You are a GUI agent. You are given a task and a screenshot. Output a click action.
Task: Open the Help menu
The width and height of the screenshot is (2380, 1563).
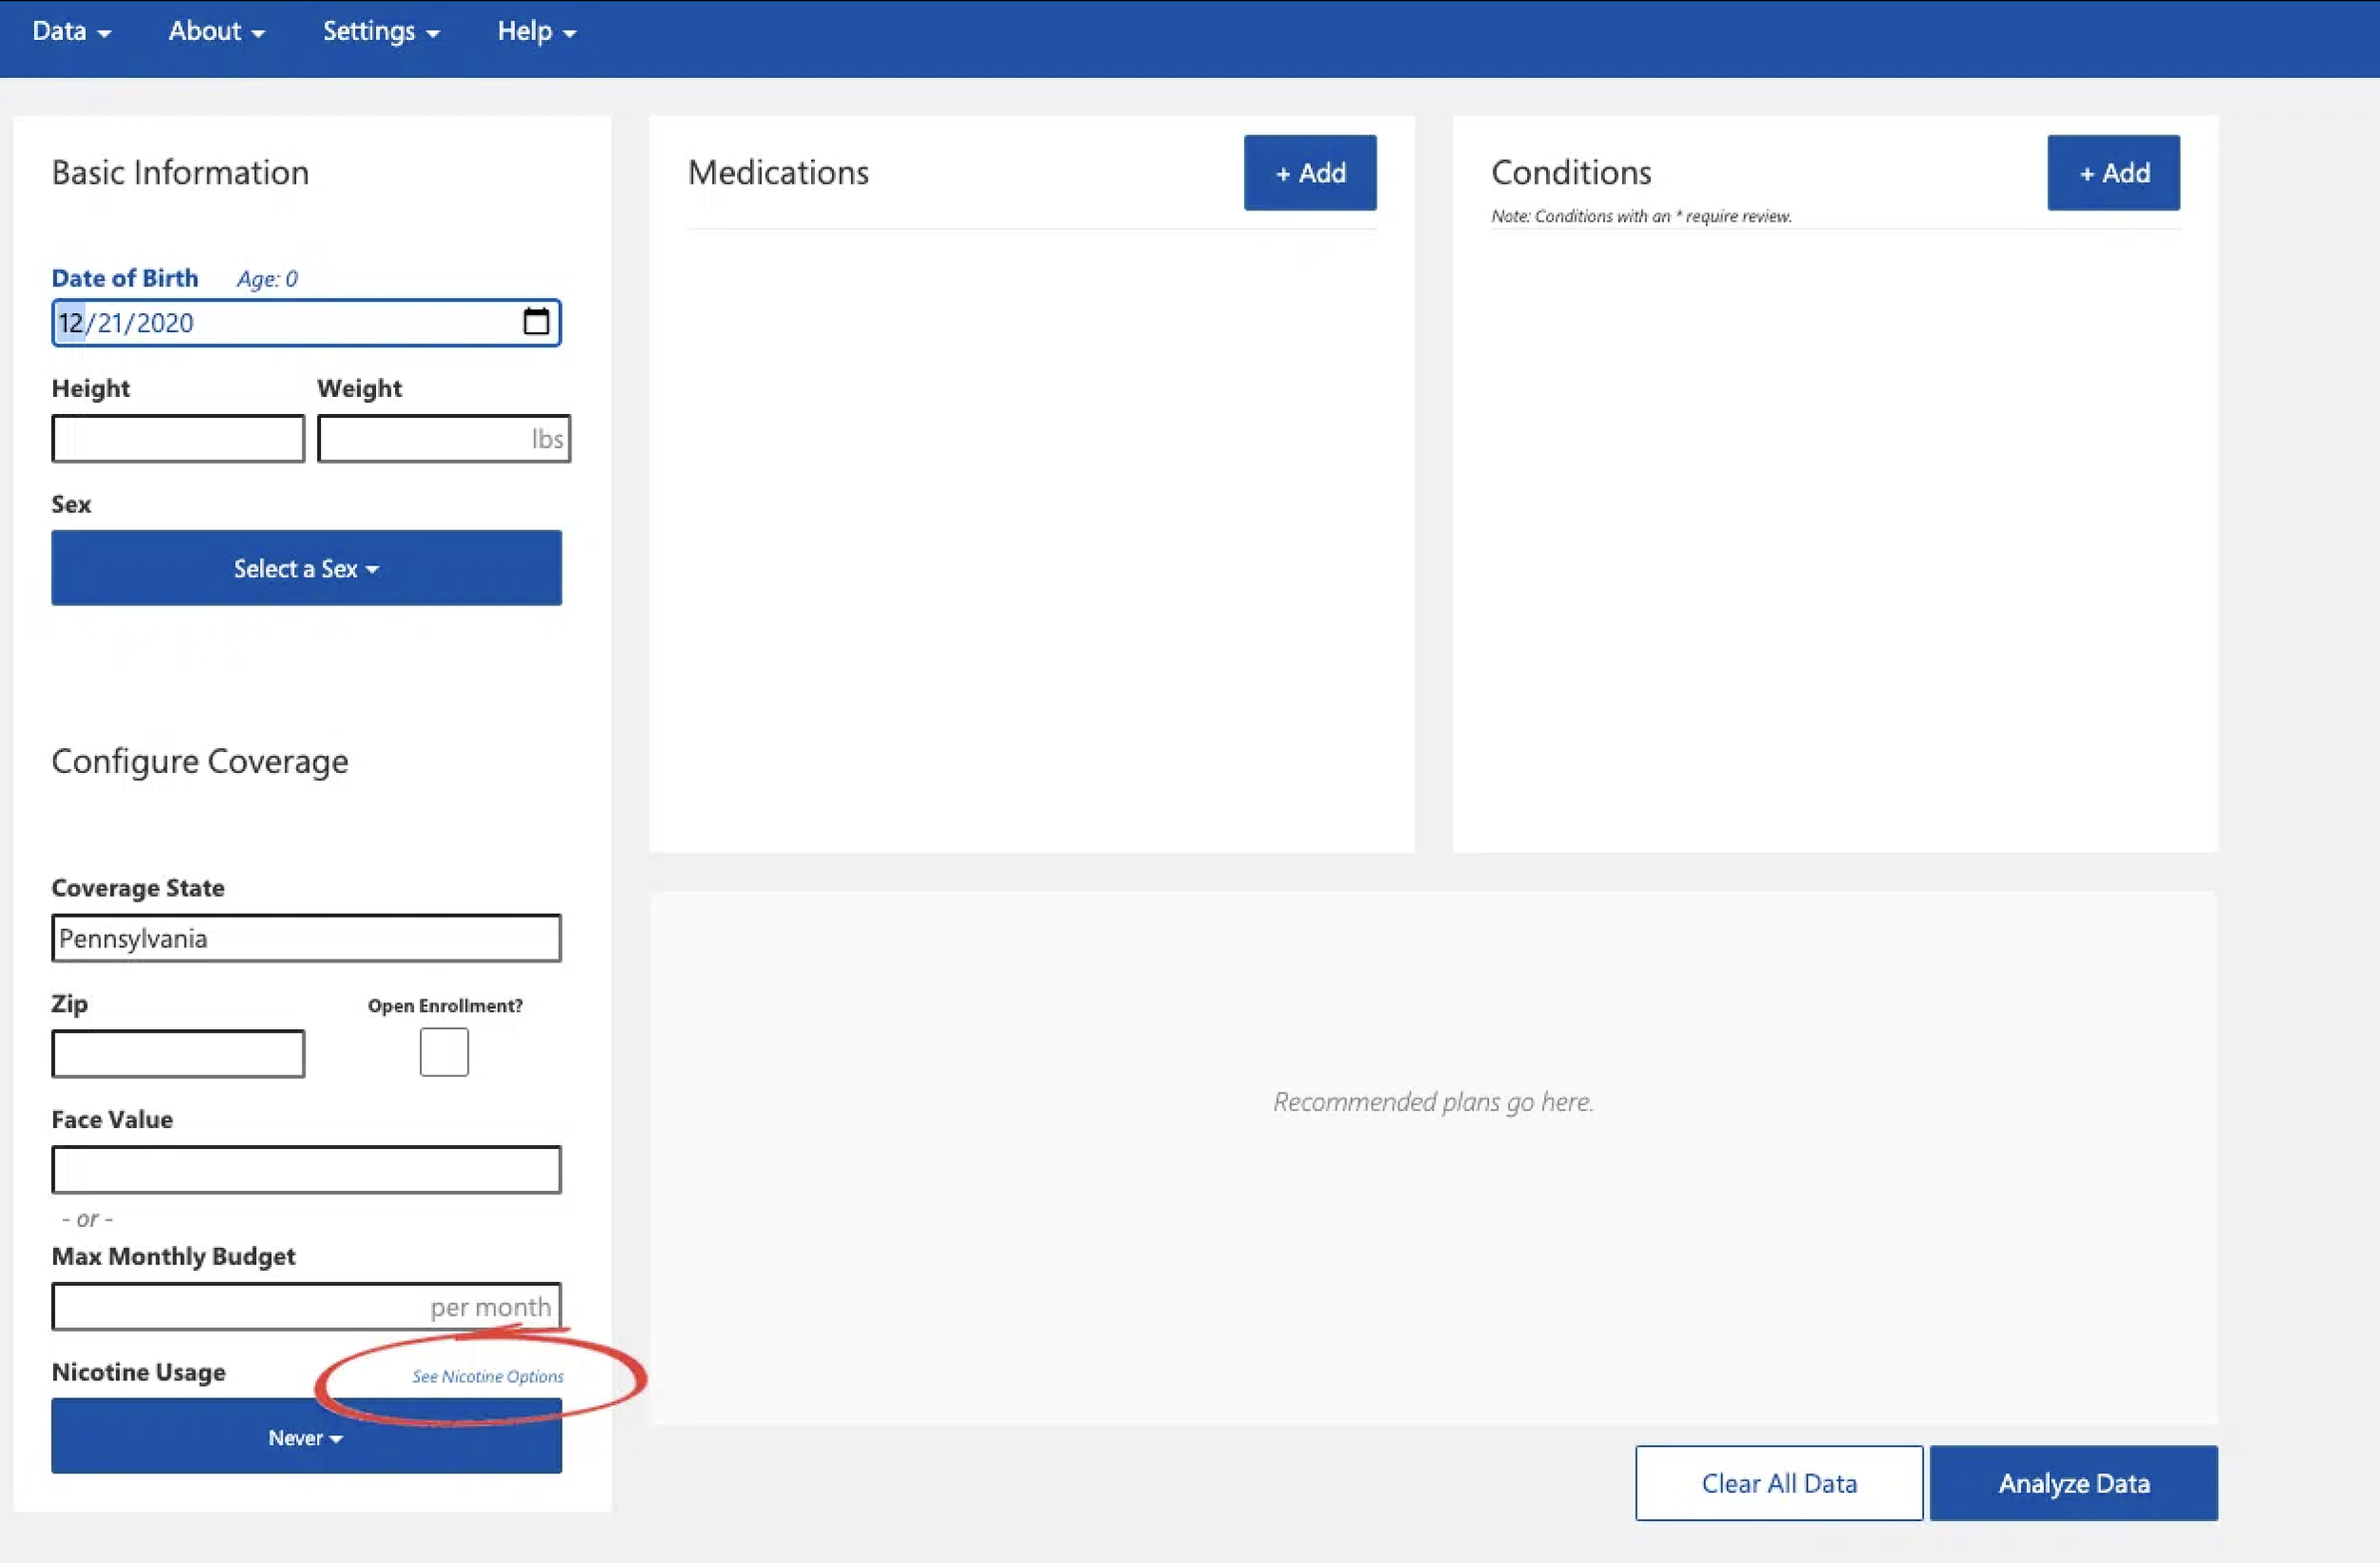536,32
